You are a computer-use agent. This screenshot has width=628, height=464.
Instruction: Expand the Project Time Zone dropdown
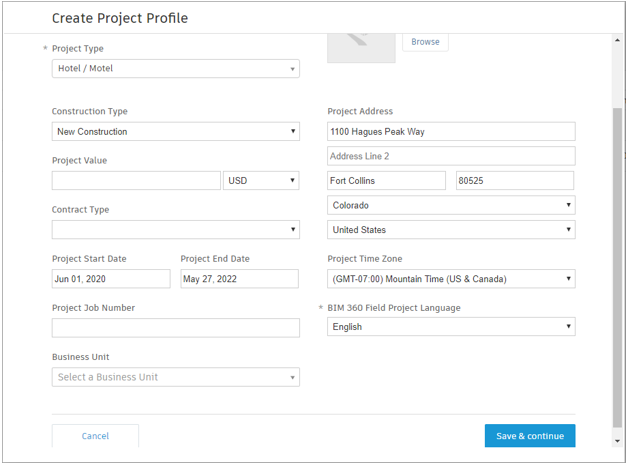click(x=451, y=279)
